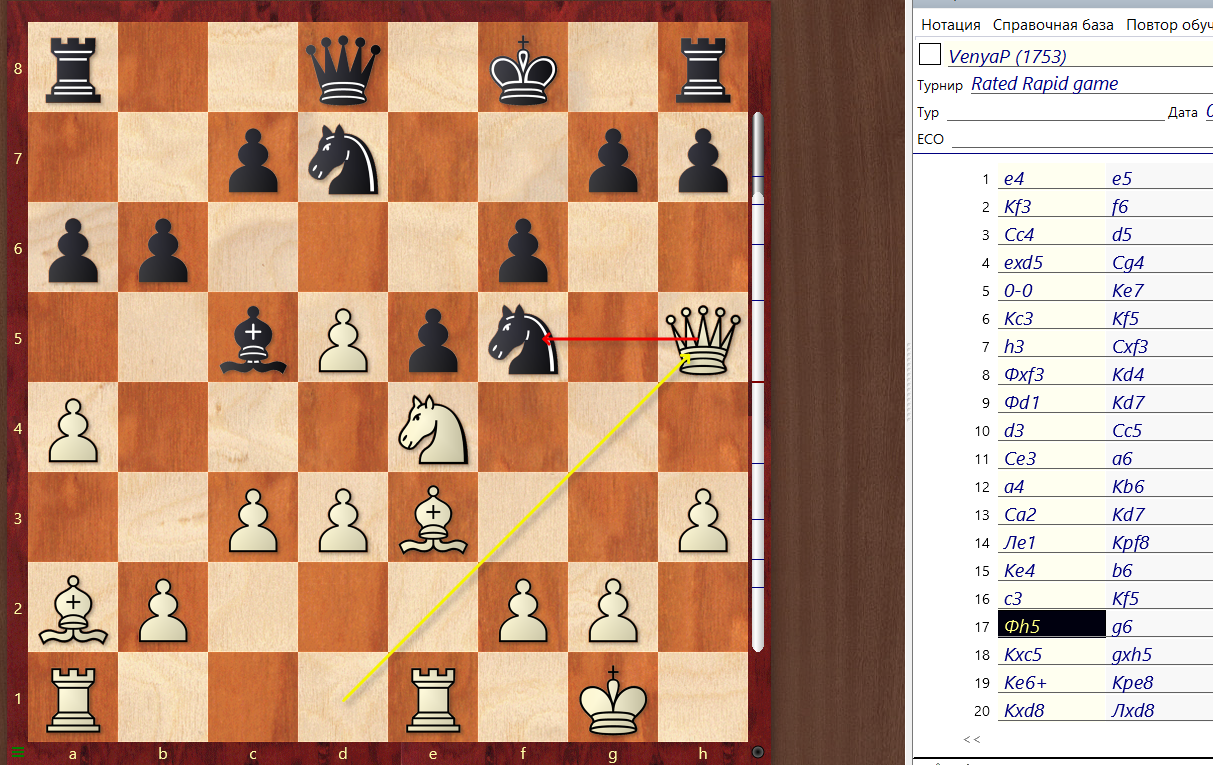Click the round button at board's bottom-right corner
Screen dimensions: 1213x765
pyautogui.click(x=757, y=752)
